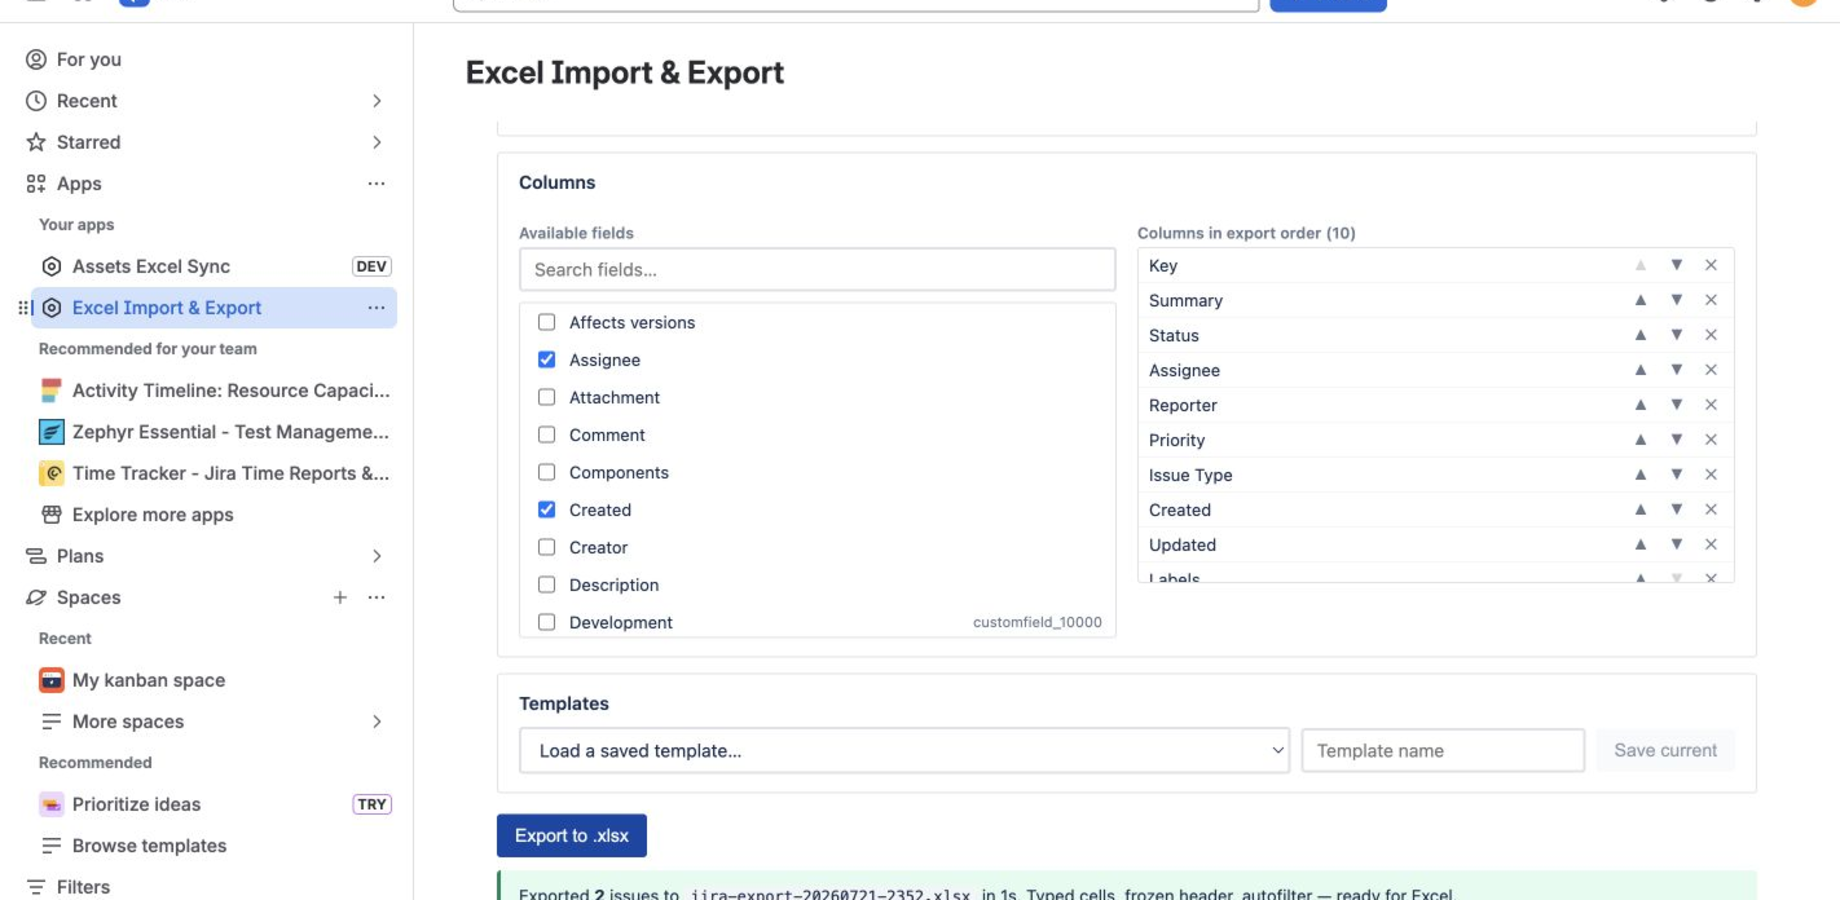The width and height of the screenshot is (1840, 900).
Task: Move Assignee column up
Action: 1640,370
